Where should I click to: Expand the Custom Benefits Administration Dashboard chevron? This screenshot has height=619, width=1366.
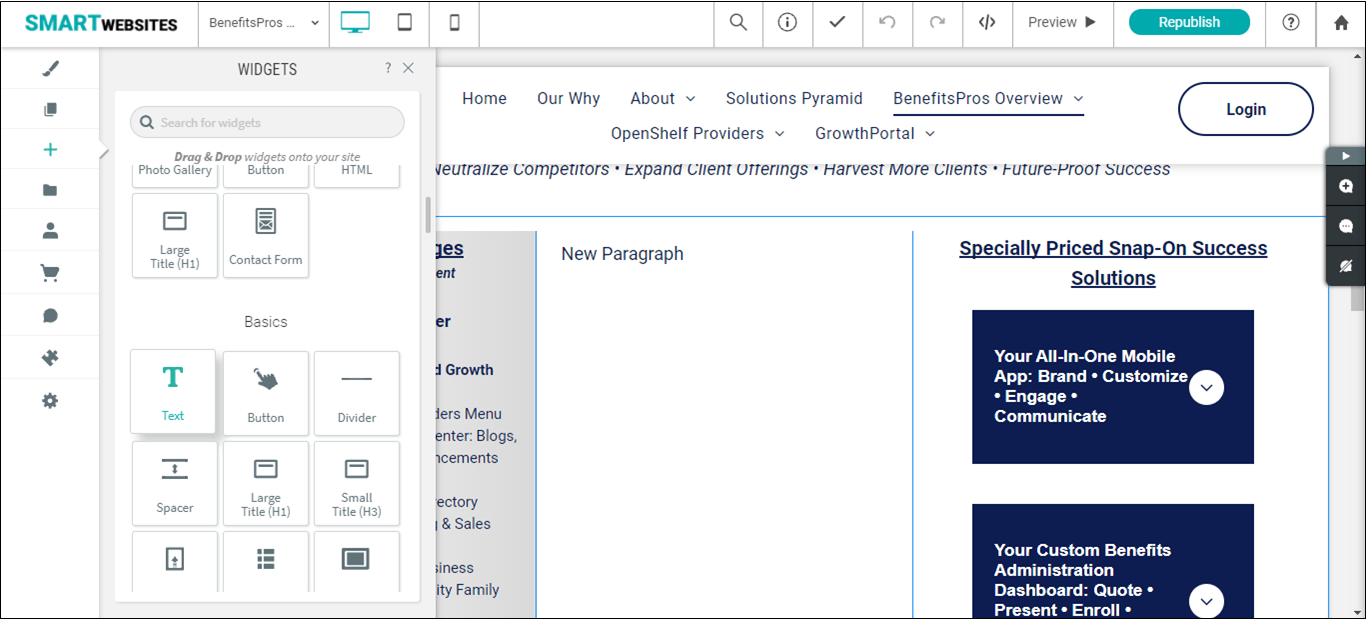coord(1207,601)
